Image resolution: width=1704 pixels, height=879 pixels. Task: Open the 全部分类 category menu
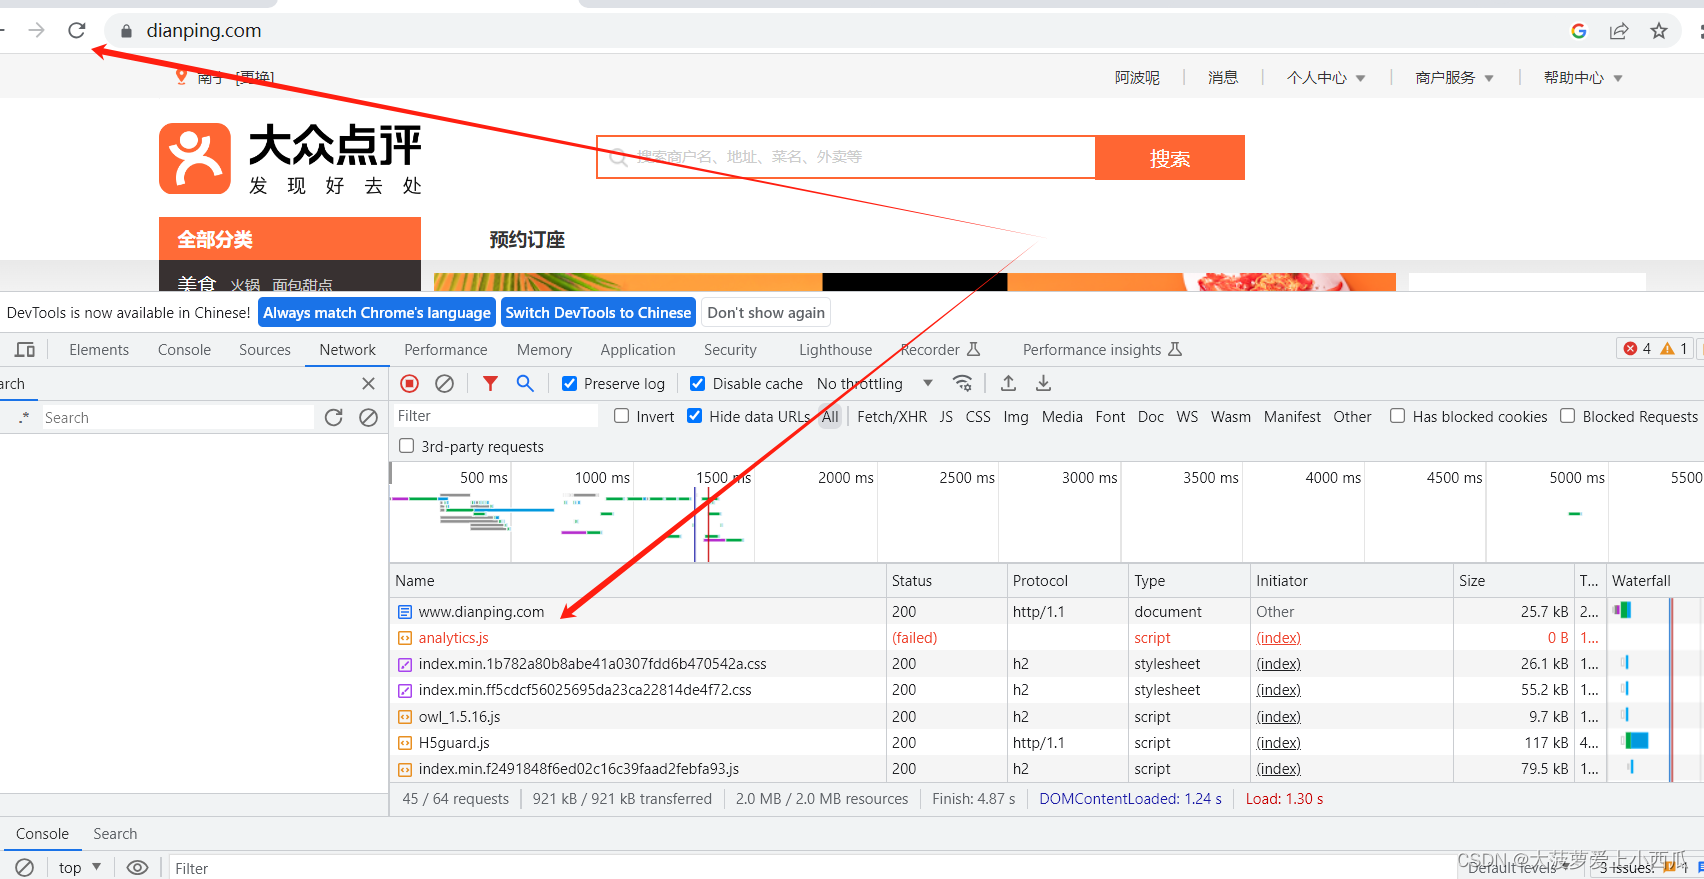pos(290,239)
